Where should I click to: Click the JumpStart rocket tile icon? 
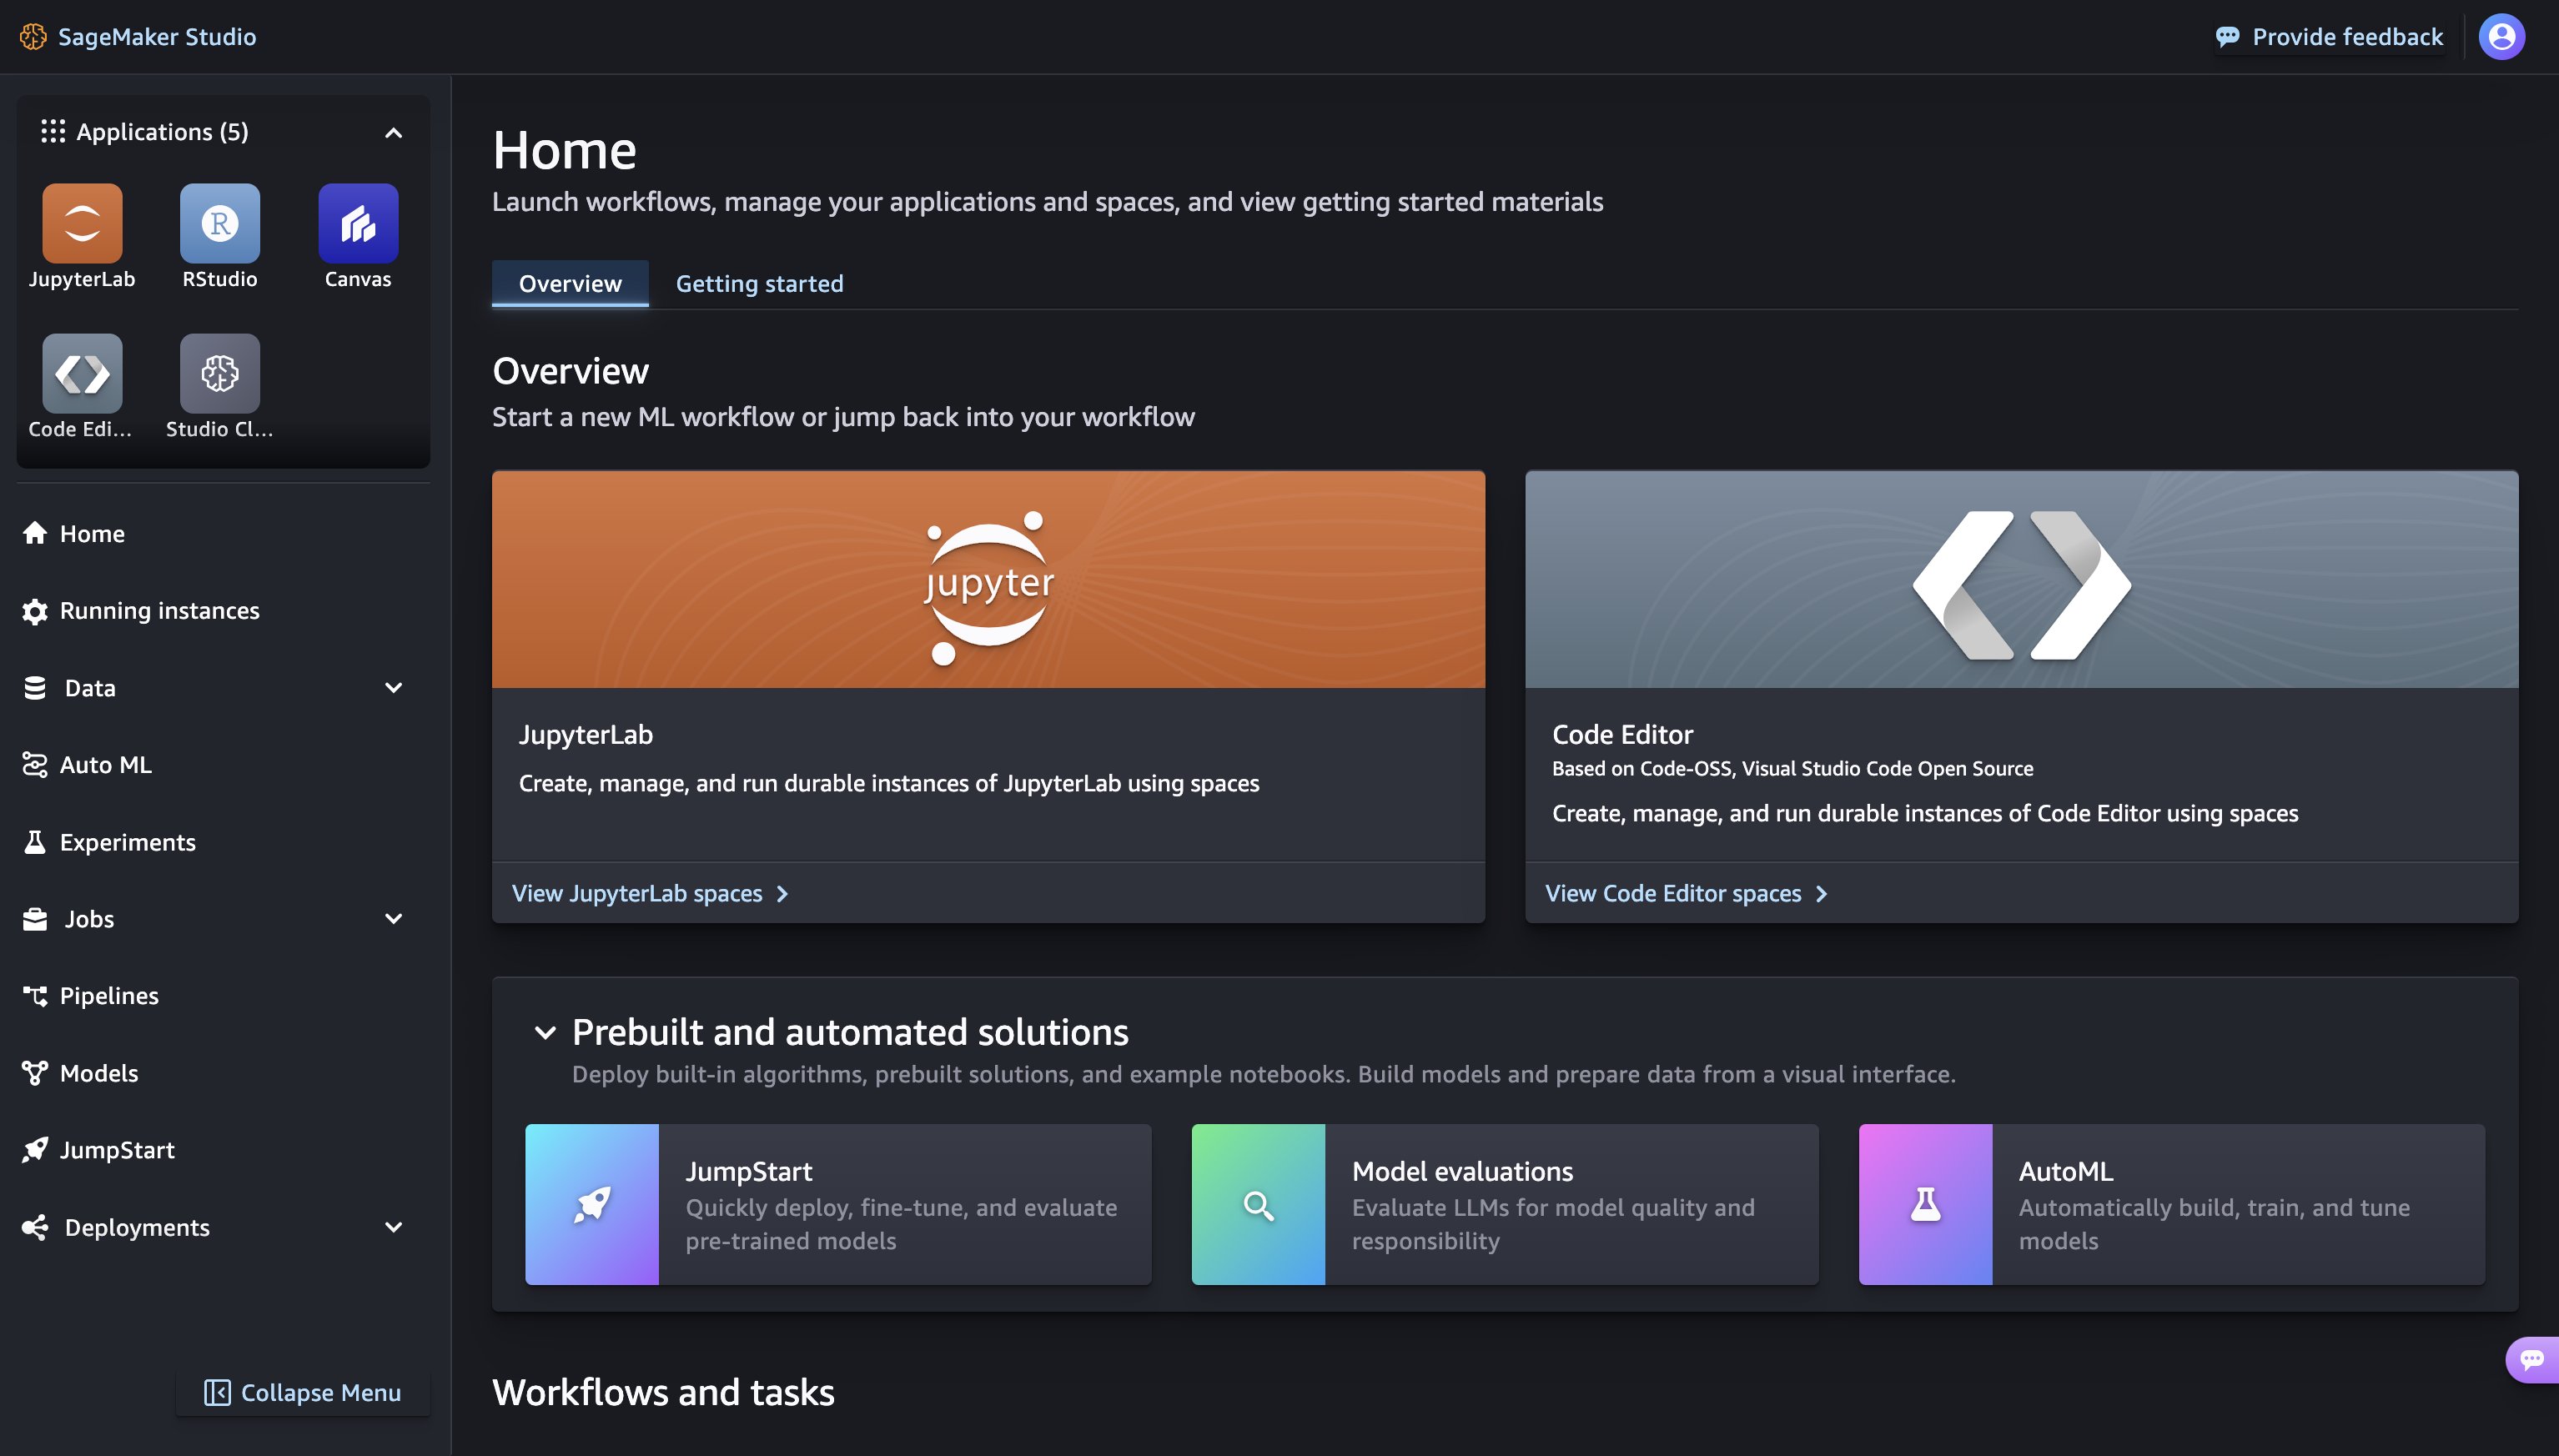pos(592,1204)
